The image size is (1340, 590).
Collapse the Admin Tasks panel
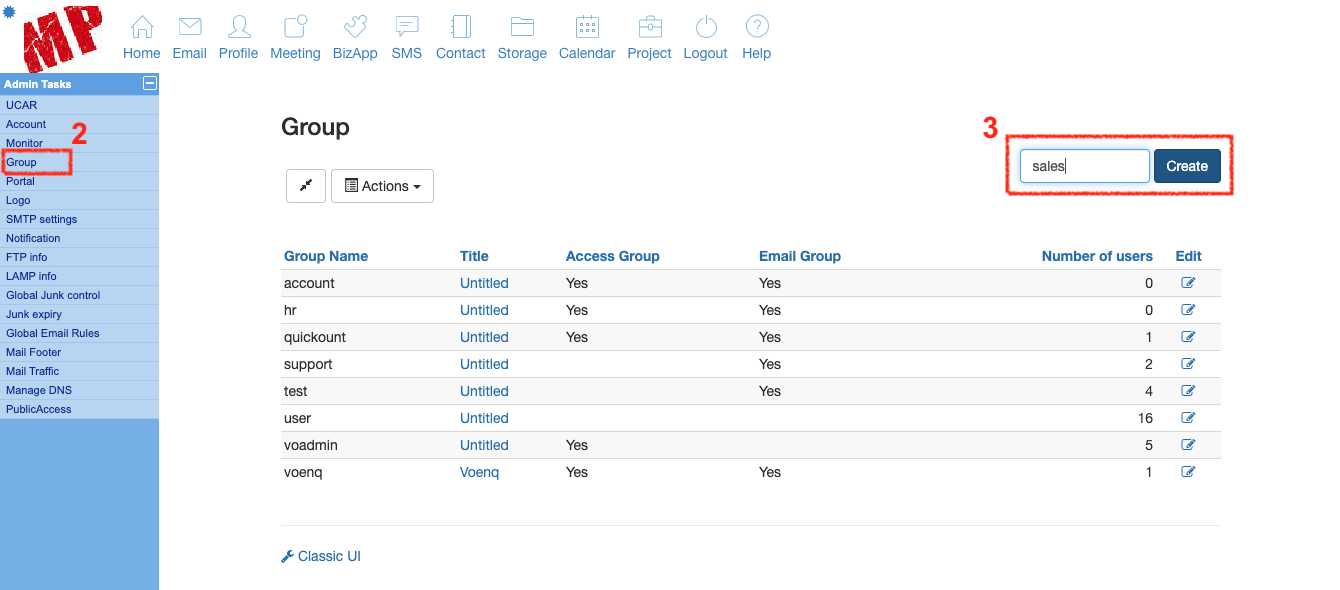point(150,84)
